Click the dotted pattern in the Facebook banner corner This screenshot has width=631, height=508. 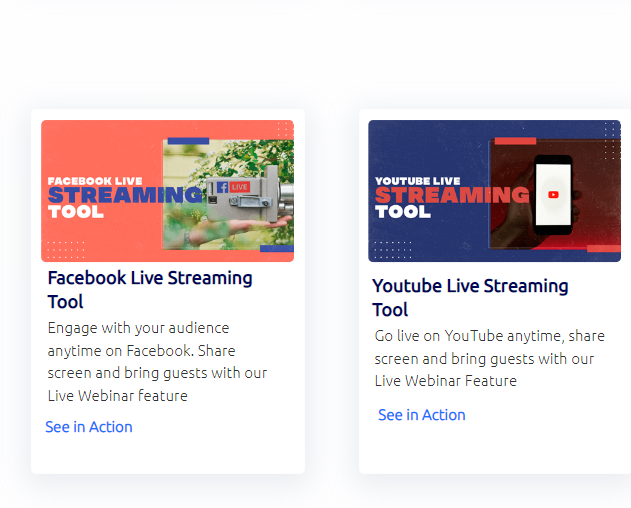coord(65,248)
